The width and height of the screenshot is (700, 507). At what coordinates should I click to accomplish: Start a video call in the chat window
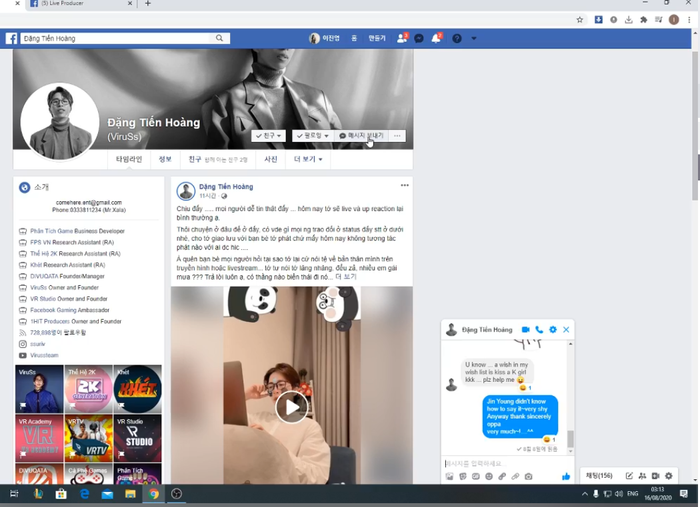525,330
